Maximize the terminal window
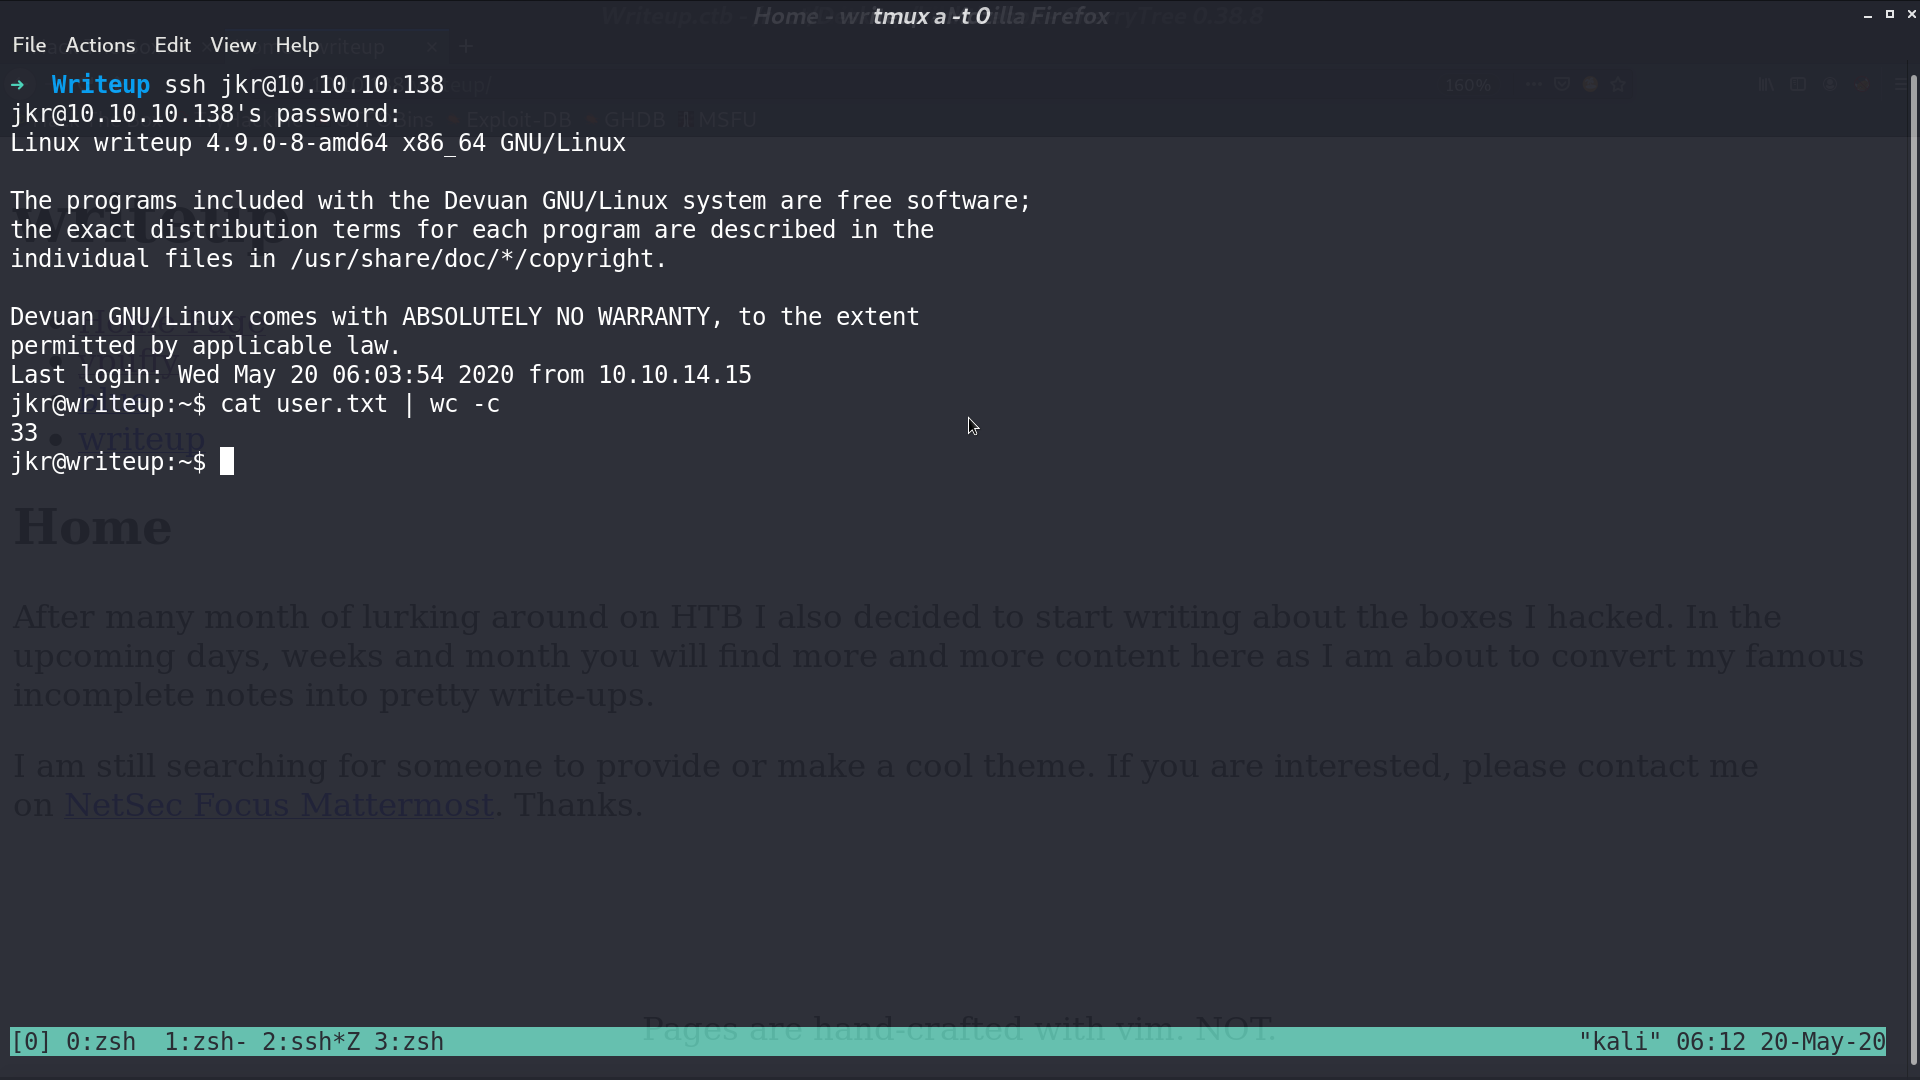 (1889, 14)
